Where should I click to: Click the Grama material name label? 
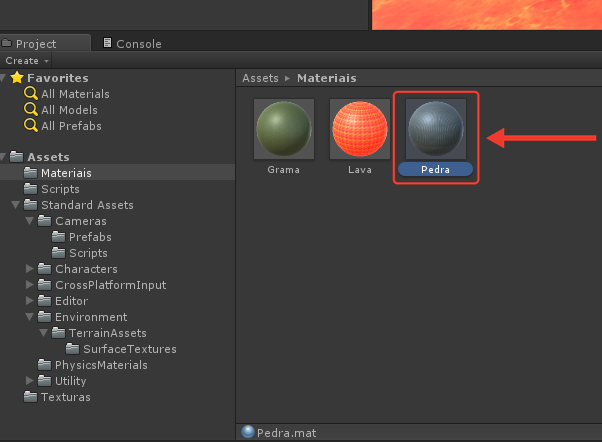(284, 170)
